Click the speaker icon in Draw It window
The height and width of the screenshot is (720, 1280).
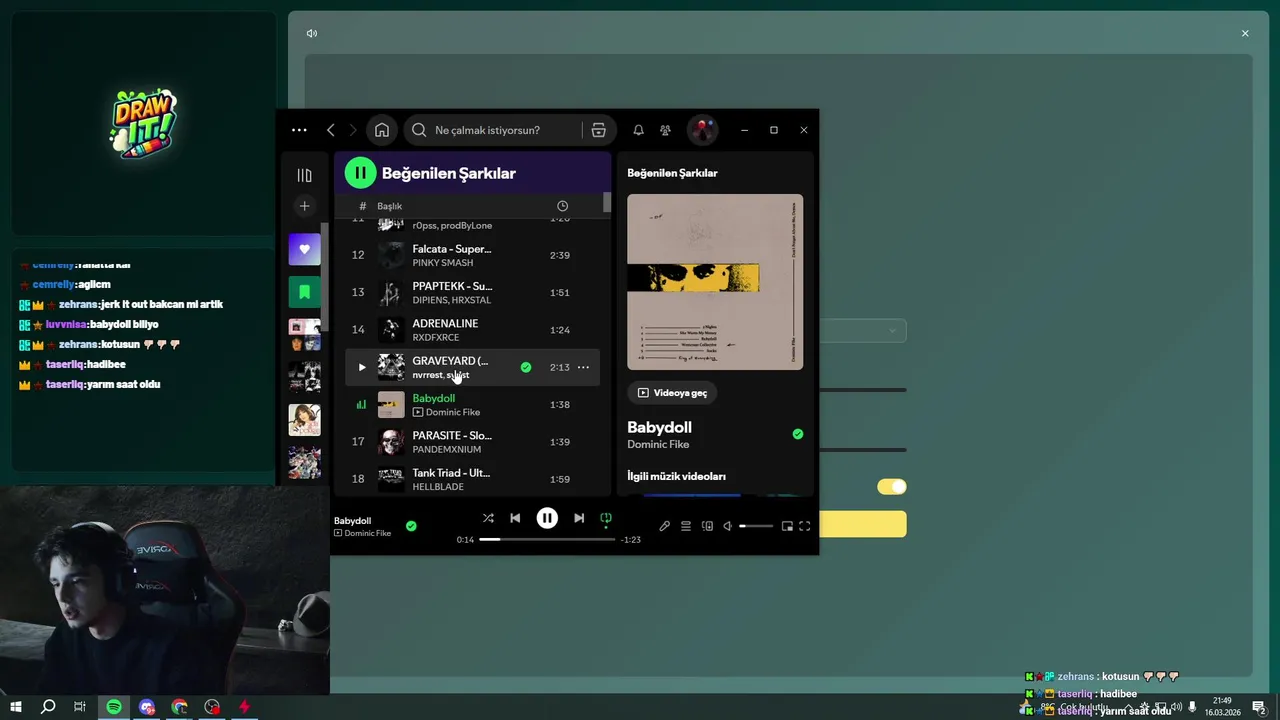click(312, 33)
